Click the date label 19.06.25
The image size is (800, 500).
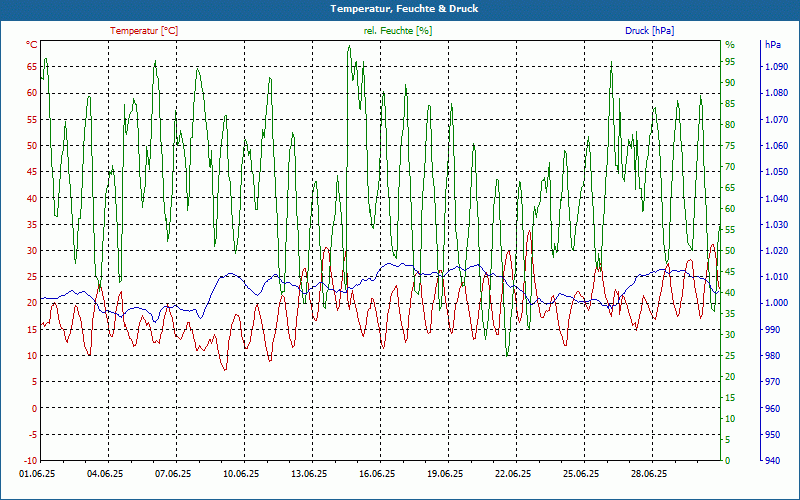point(445,474)
